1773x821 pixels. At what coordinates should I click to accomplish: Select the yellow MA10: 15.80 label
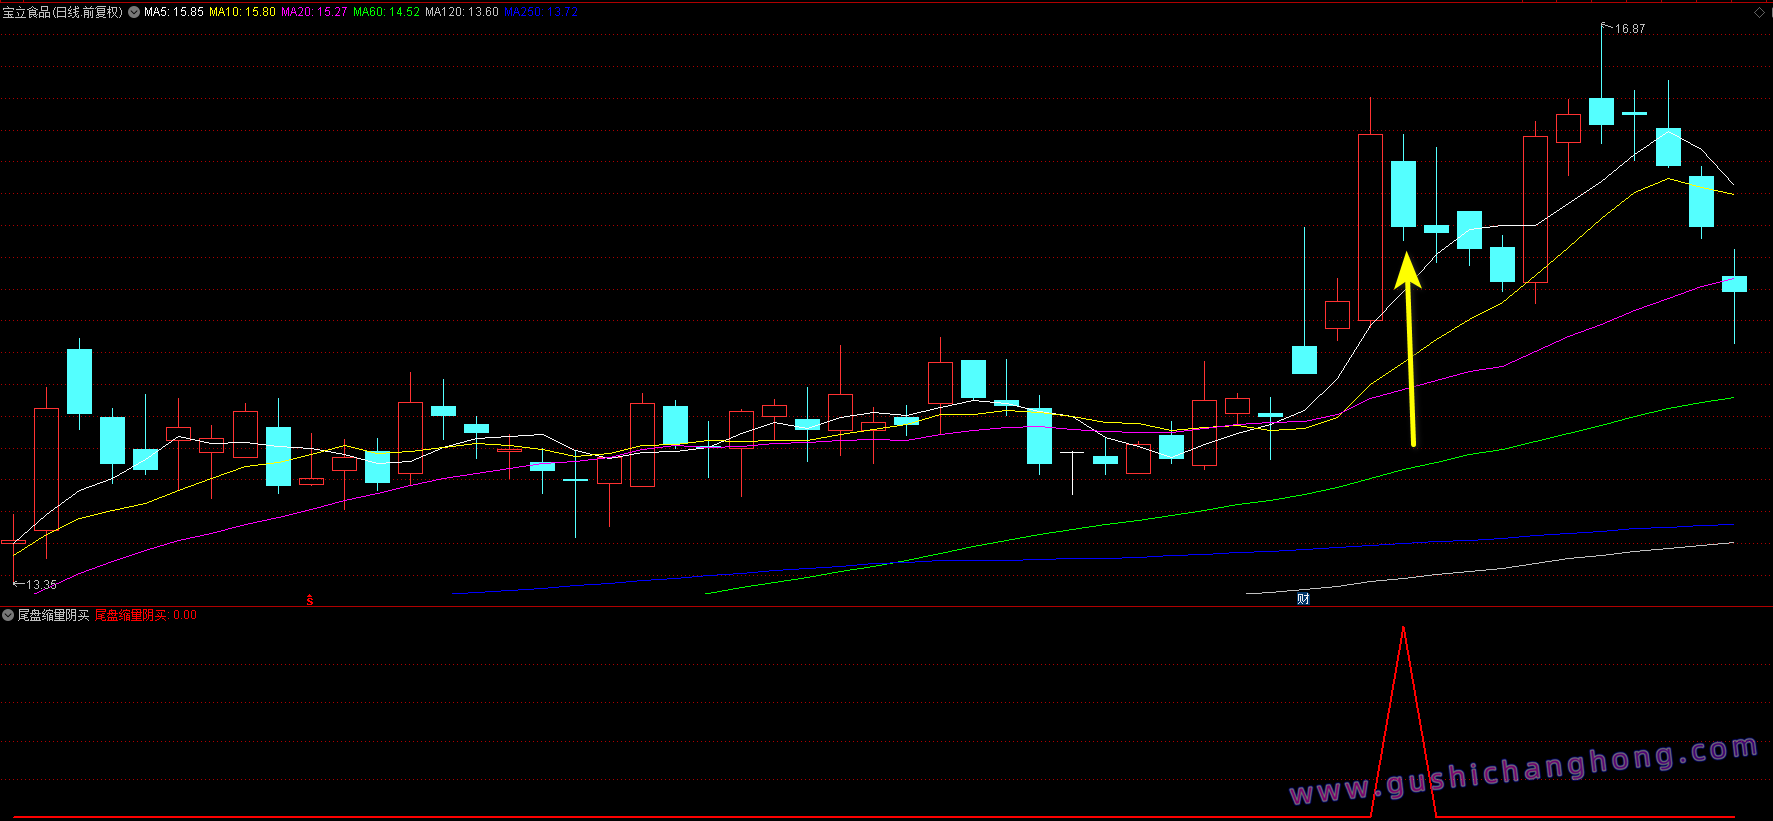(x=242, y=12)
